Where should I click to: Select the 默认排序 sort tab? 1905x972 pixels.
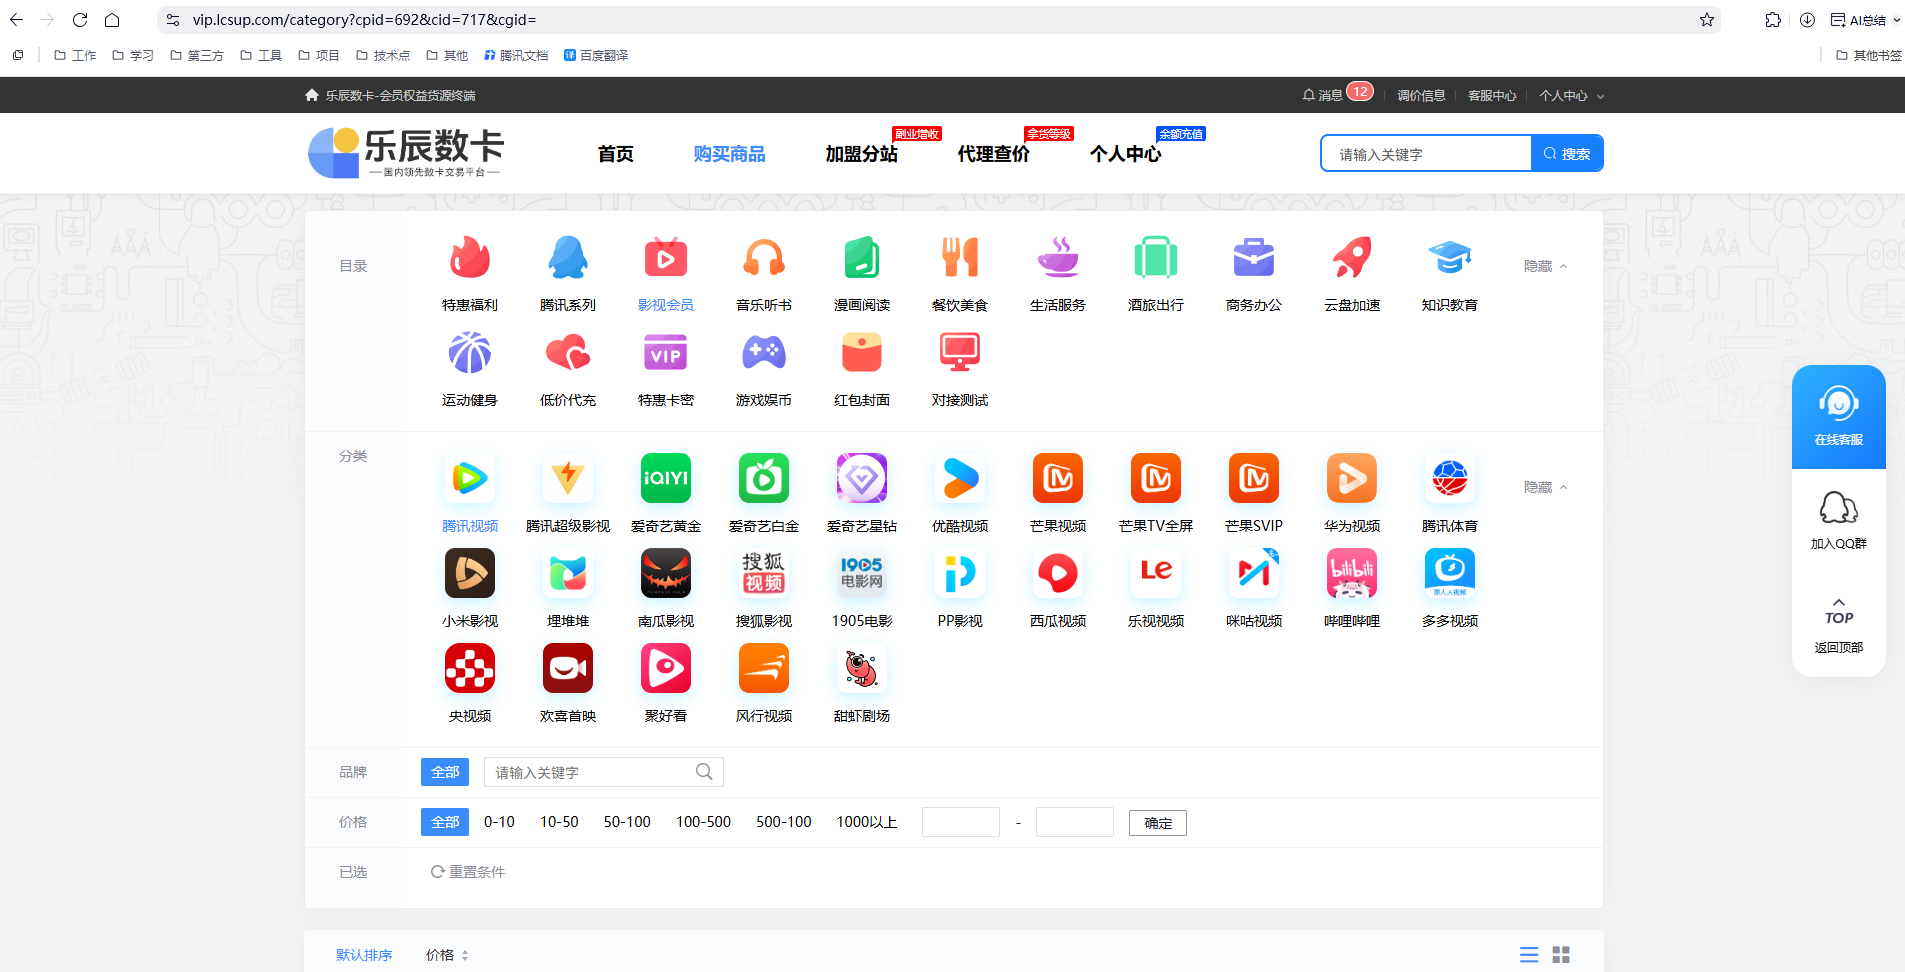tap(364, 955)
